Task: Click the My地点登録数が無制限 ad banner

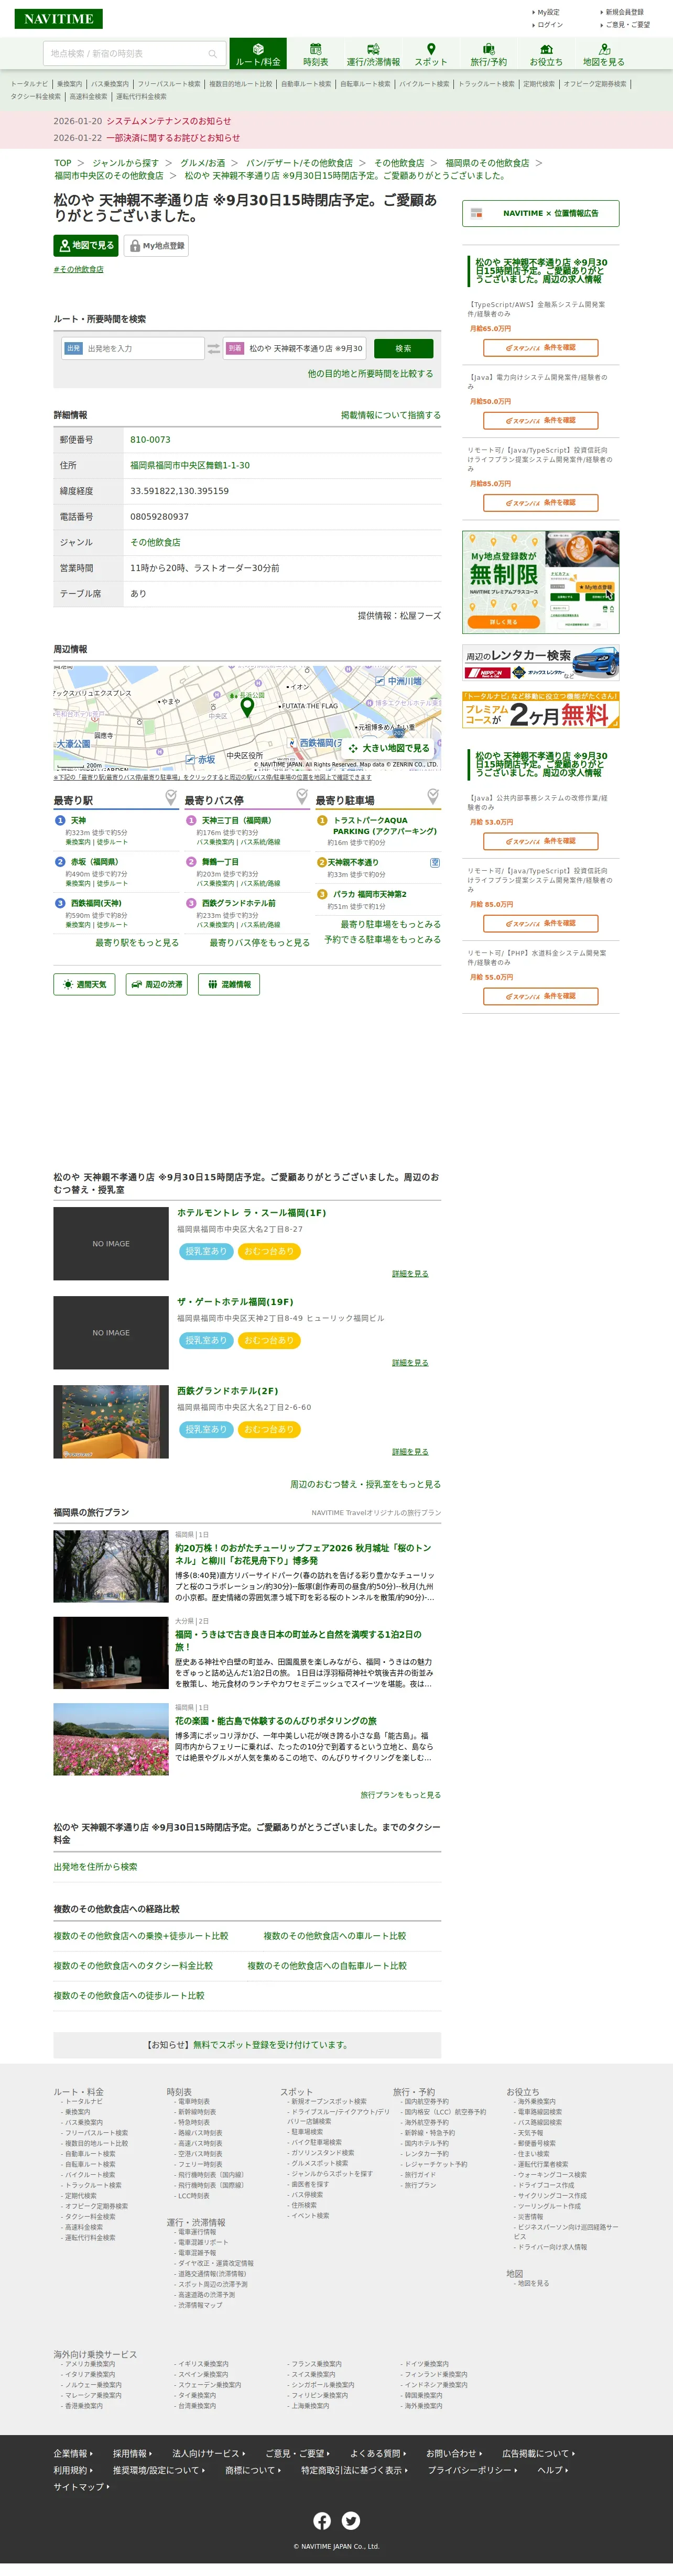Action: (540, 582)
